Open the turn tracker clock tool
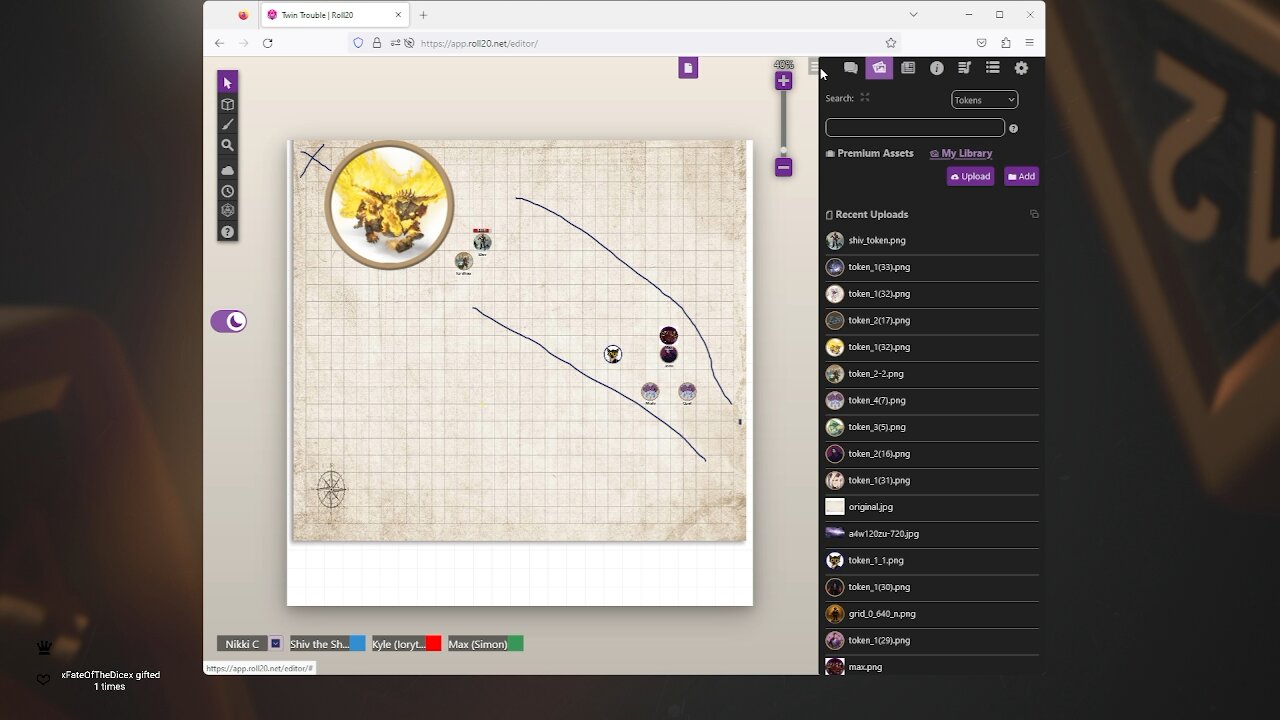This screenshot has width=1280, height=720. pos(227,191)
